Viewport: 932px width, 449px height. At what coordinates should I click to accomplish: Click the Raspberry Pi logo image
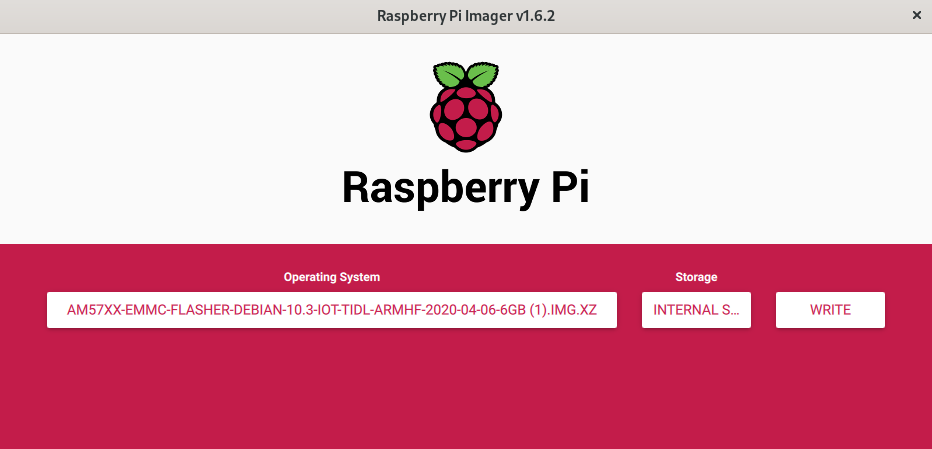pyautogui.click(x=465, y=108)
